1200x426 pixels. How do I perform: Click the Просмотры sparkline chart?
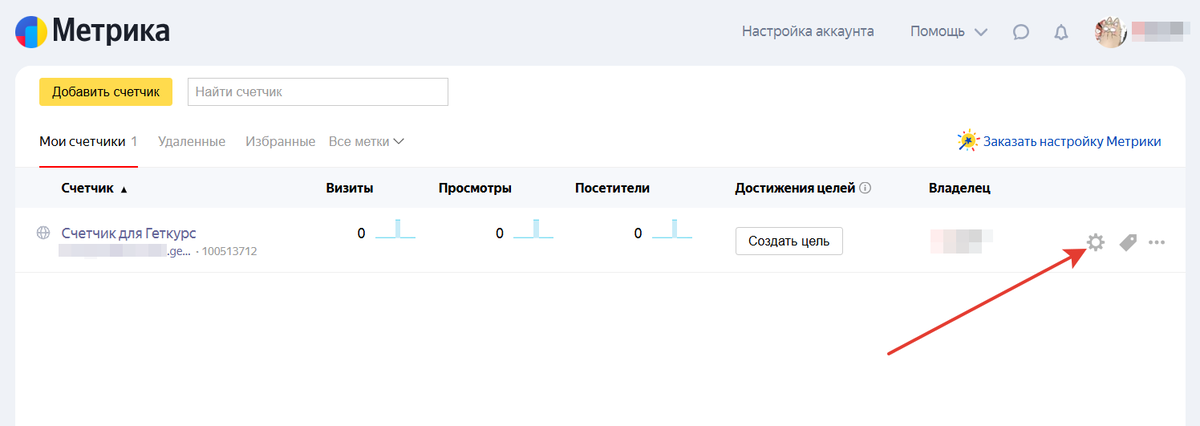click(533, 229)
